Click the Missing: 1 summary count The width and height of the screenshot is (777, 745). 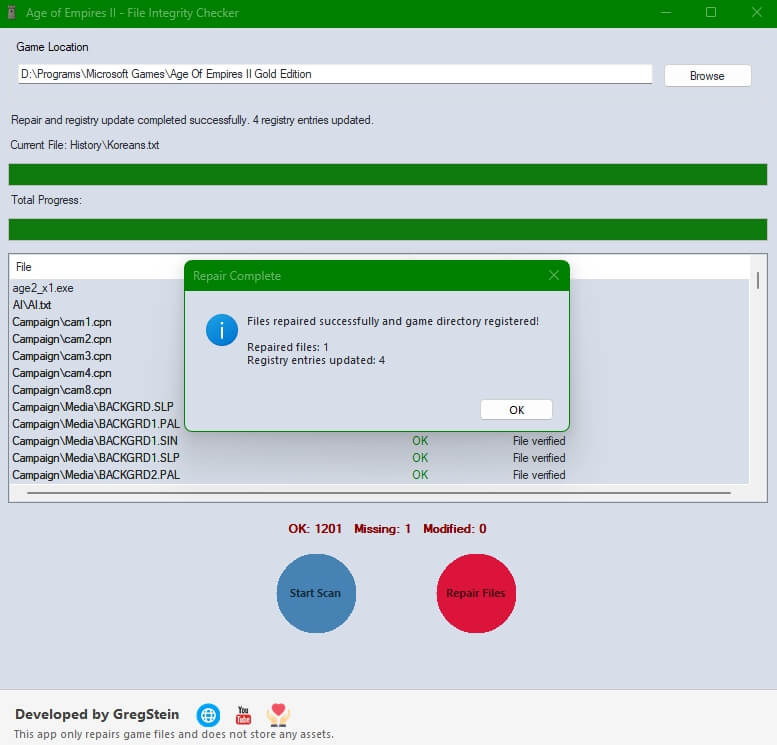[383, 529]
